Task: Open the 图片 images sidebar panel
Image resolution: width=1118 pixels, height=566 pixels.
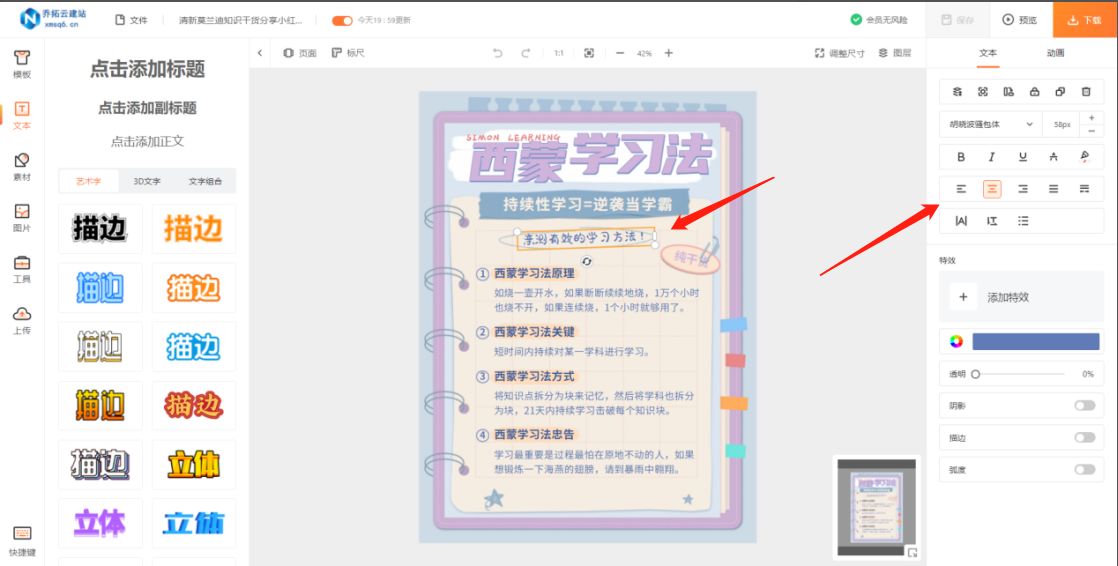Action: click(21, 217)
